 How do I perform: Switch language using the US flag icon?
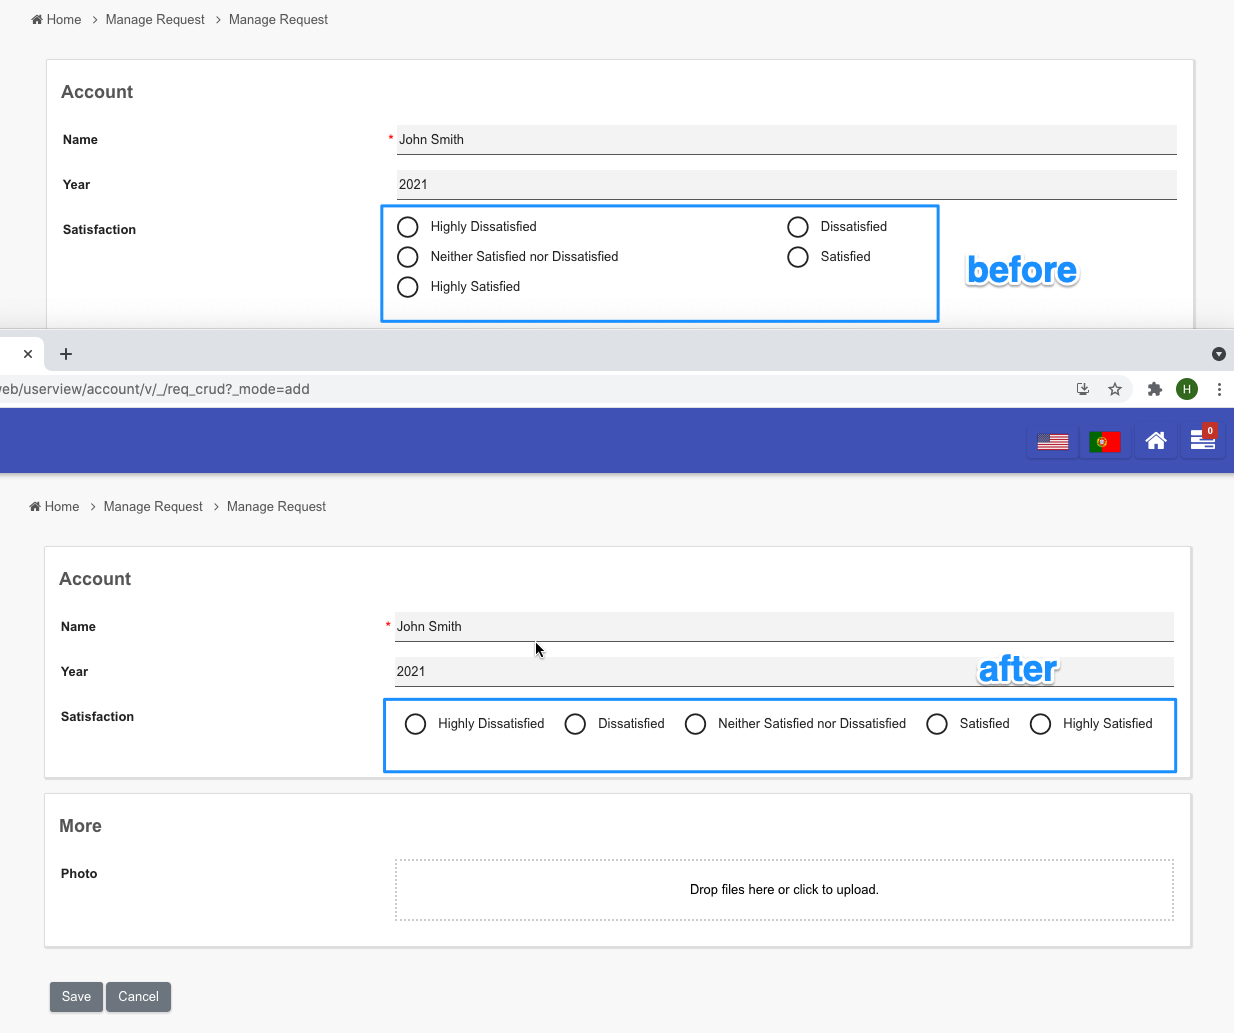pyautogui.click(x=1052, y=441)
